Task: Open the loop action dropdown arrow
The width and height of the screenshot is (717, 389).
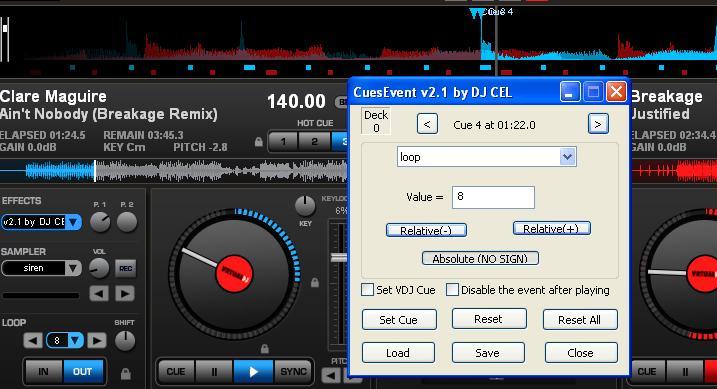Action: coord(567,157)
